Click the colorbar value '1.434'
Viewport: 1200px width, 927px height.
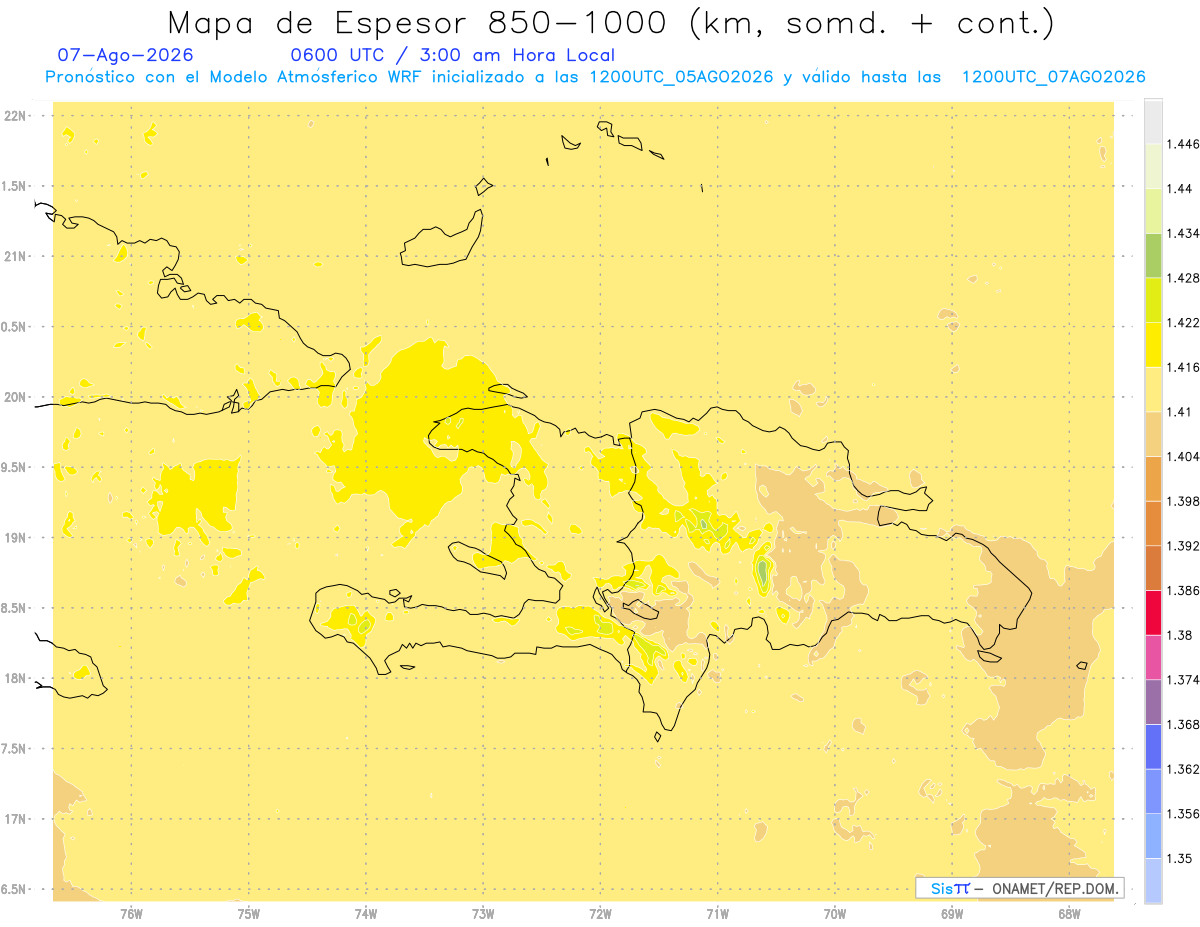(x=1182, y=233)
